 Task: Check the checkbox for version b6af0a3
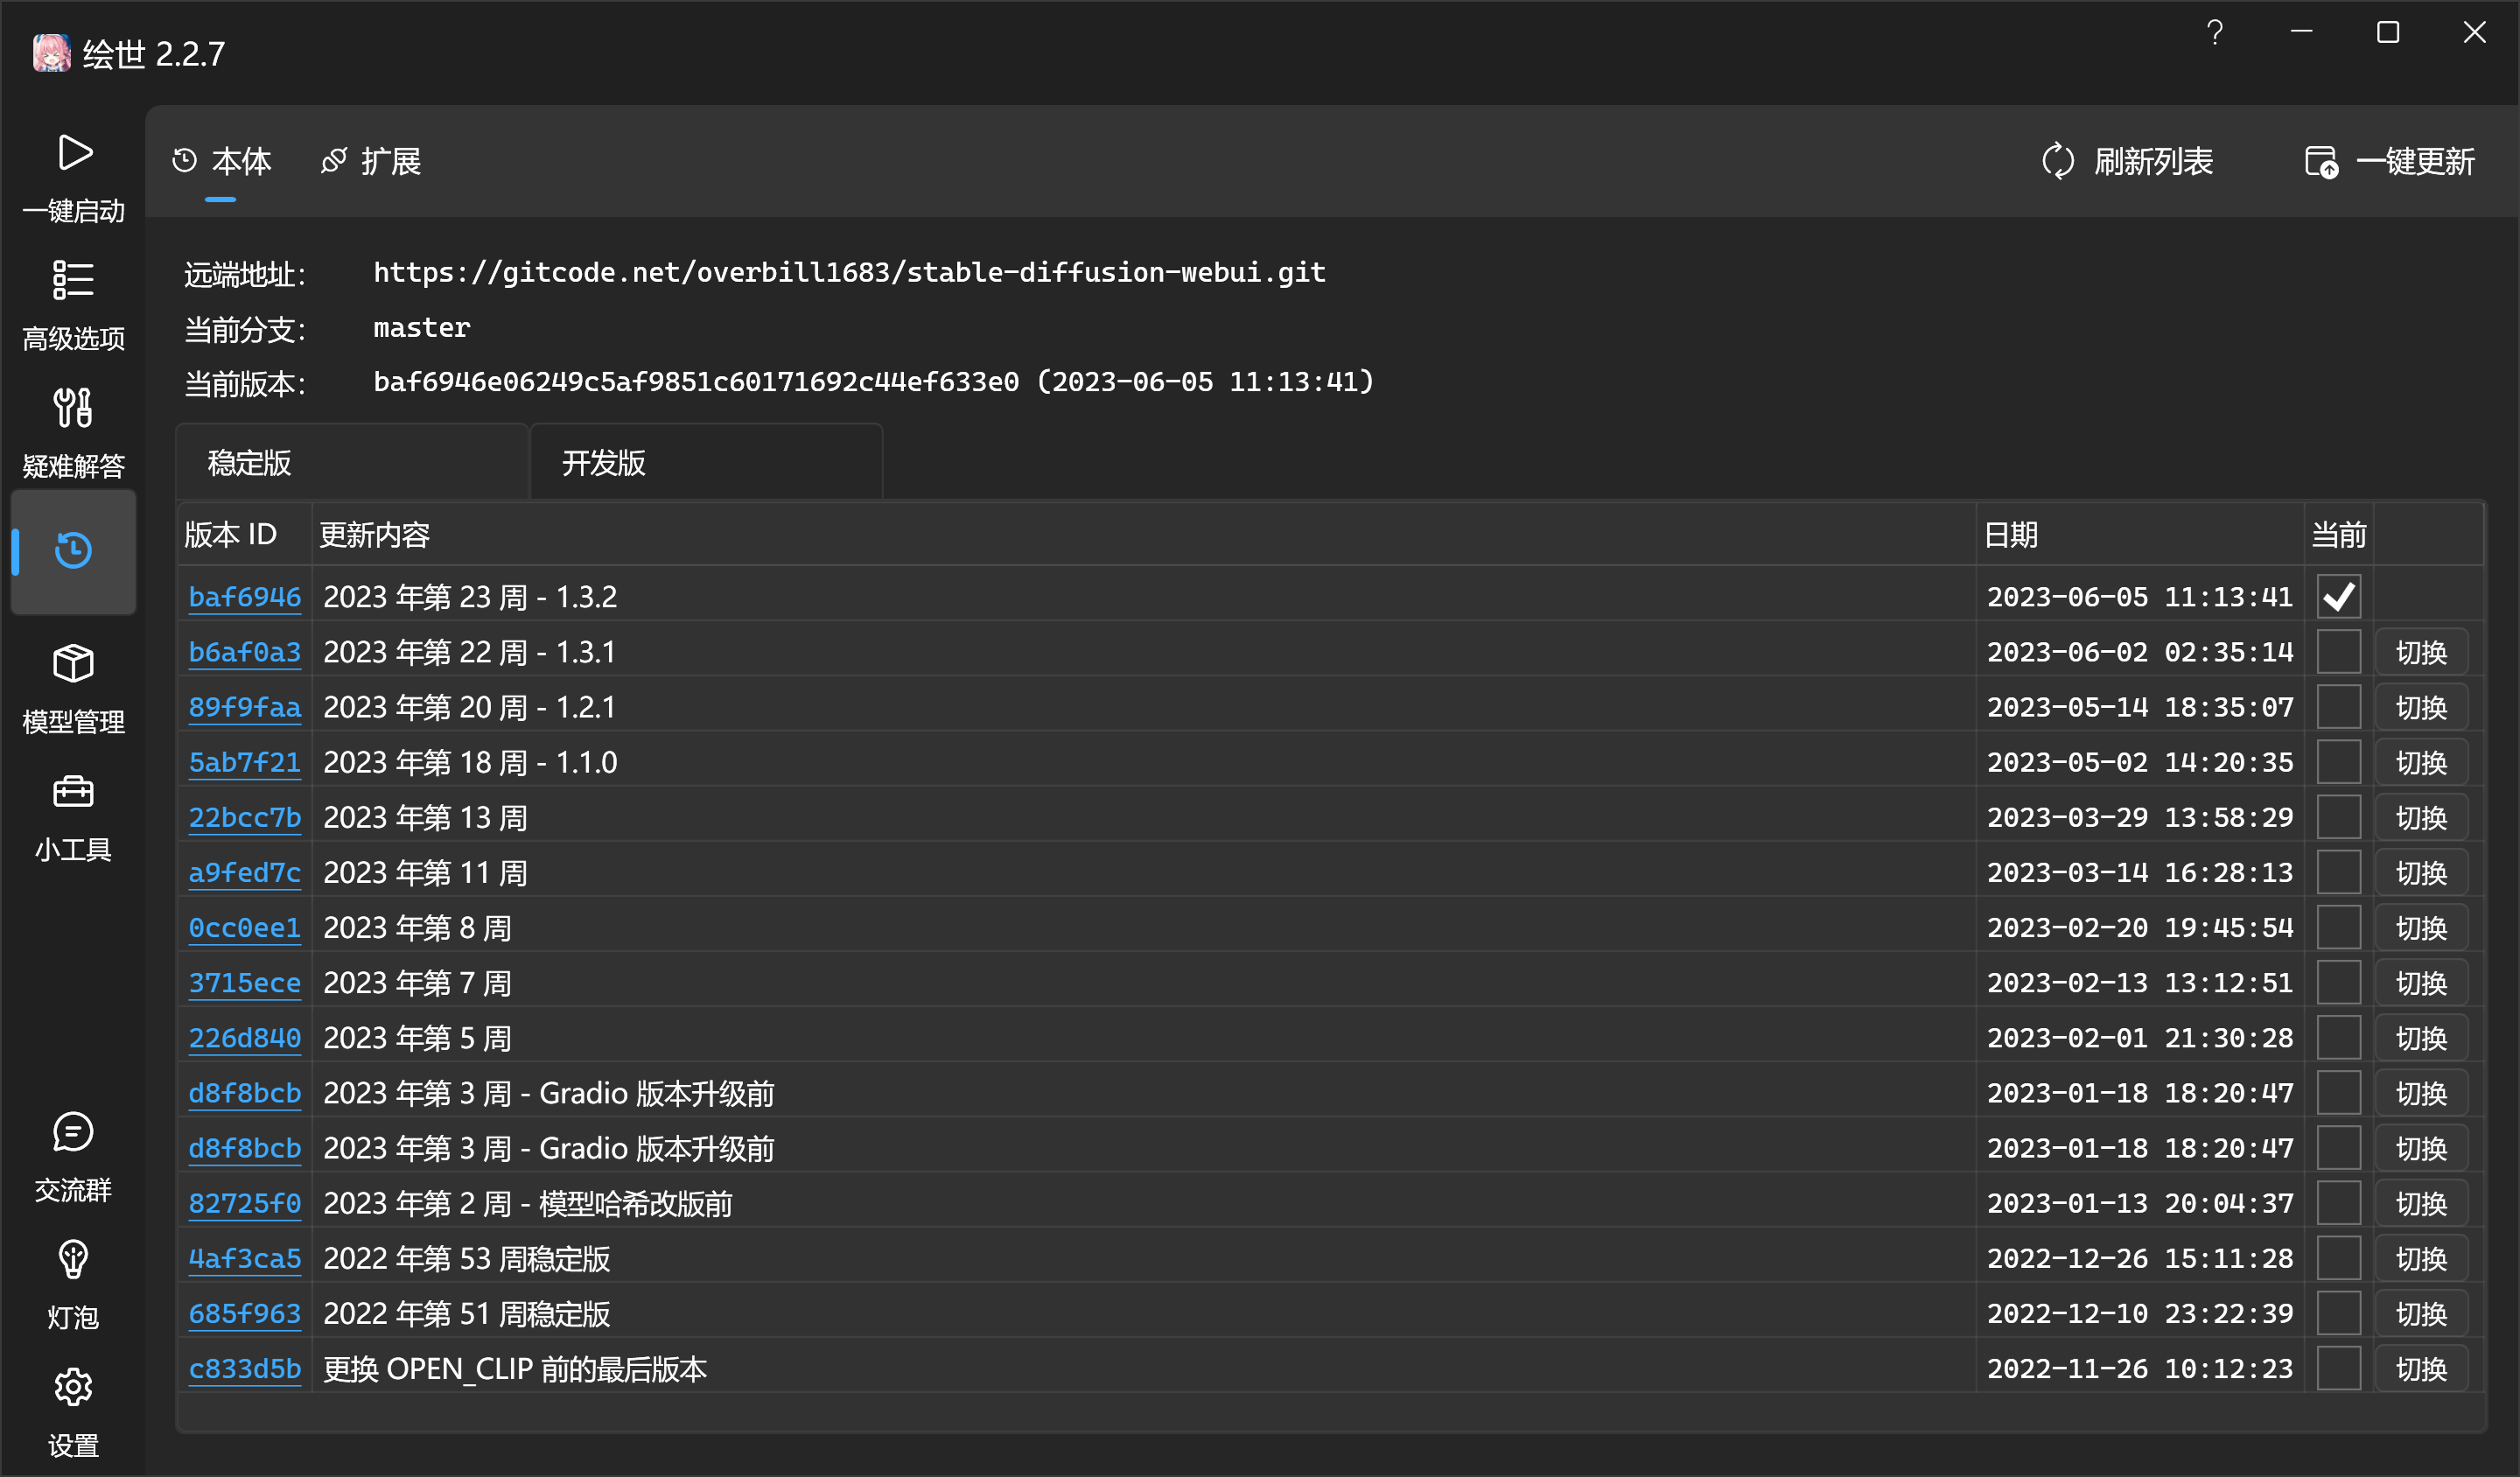2338,652
